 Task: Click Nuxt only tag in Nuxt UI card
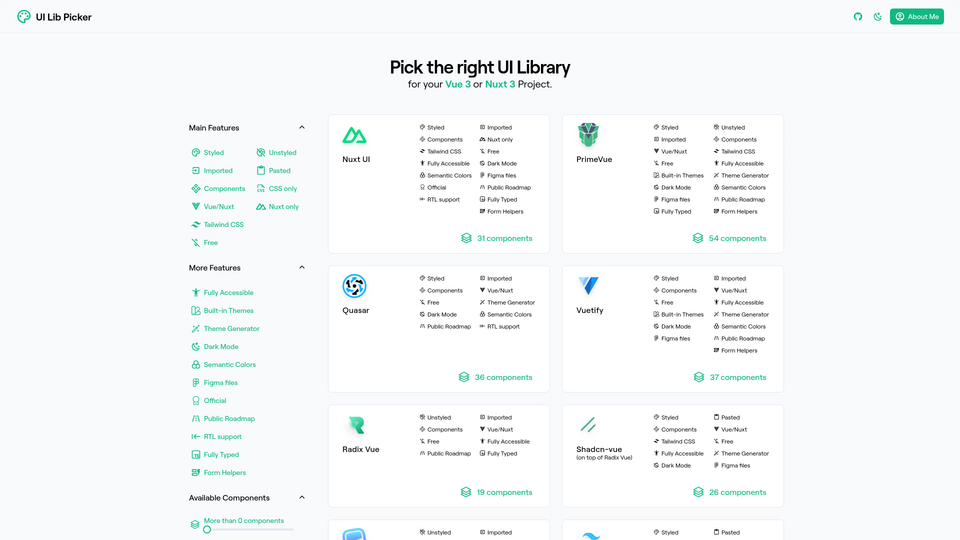pyautogui.click(x=496, y=140)
